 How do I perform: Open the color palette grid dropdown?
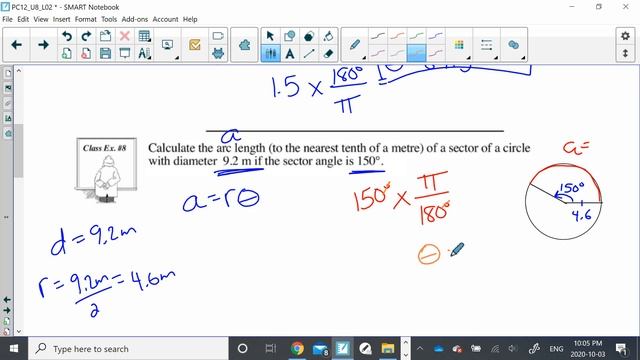coord(459,44)
